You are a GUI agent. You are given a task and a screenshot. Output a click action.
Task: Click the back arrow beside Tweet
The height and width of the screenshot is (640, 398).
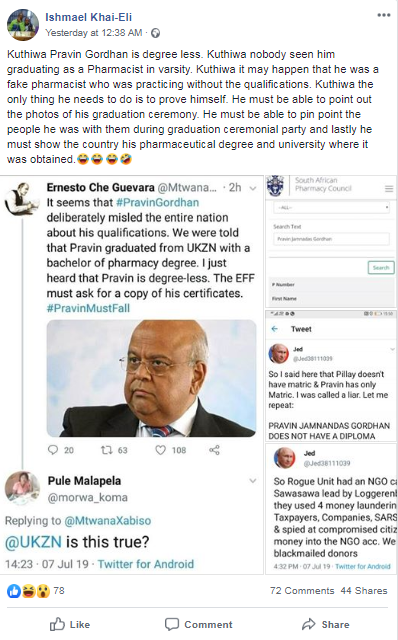pyautogui.click(x=275, y=329)
